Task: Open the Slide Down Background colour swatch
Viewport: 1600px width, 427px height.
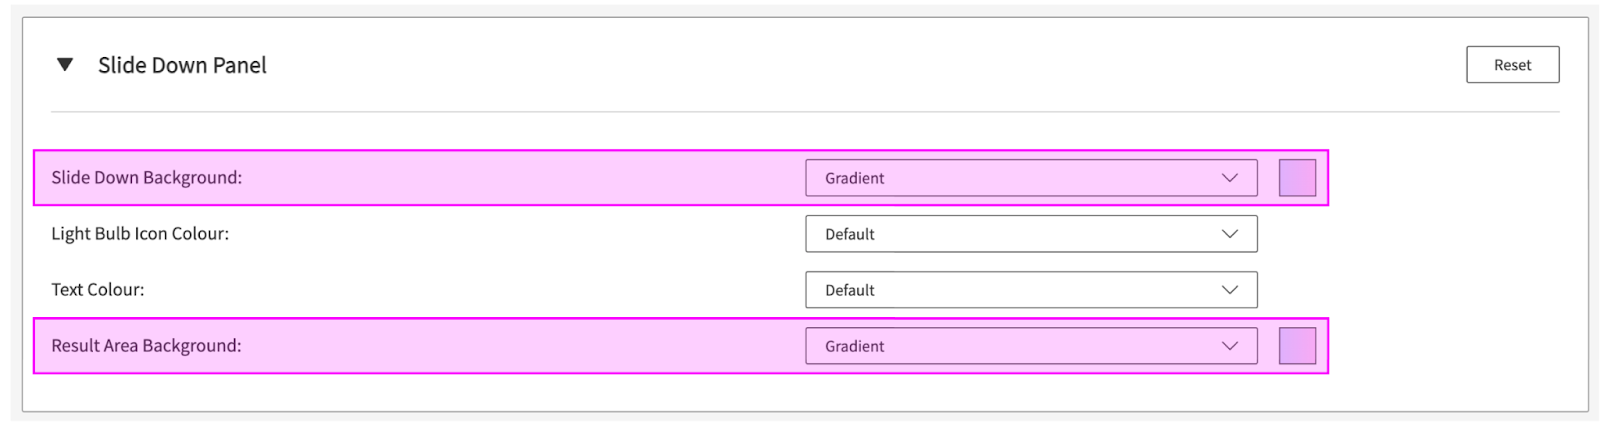Action: (x=1297, y=178)
